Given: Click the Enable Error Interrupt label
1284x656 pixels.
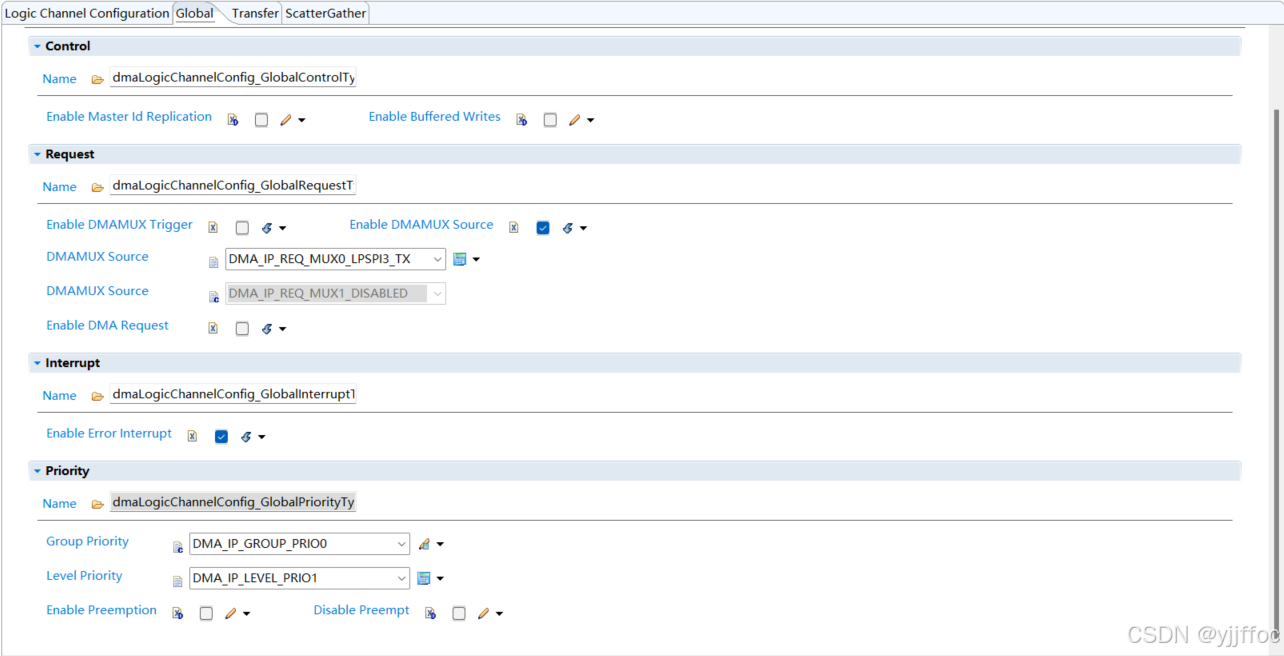Looking at the screenshot, I should pyautogui.click(x=109, y=433).
